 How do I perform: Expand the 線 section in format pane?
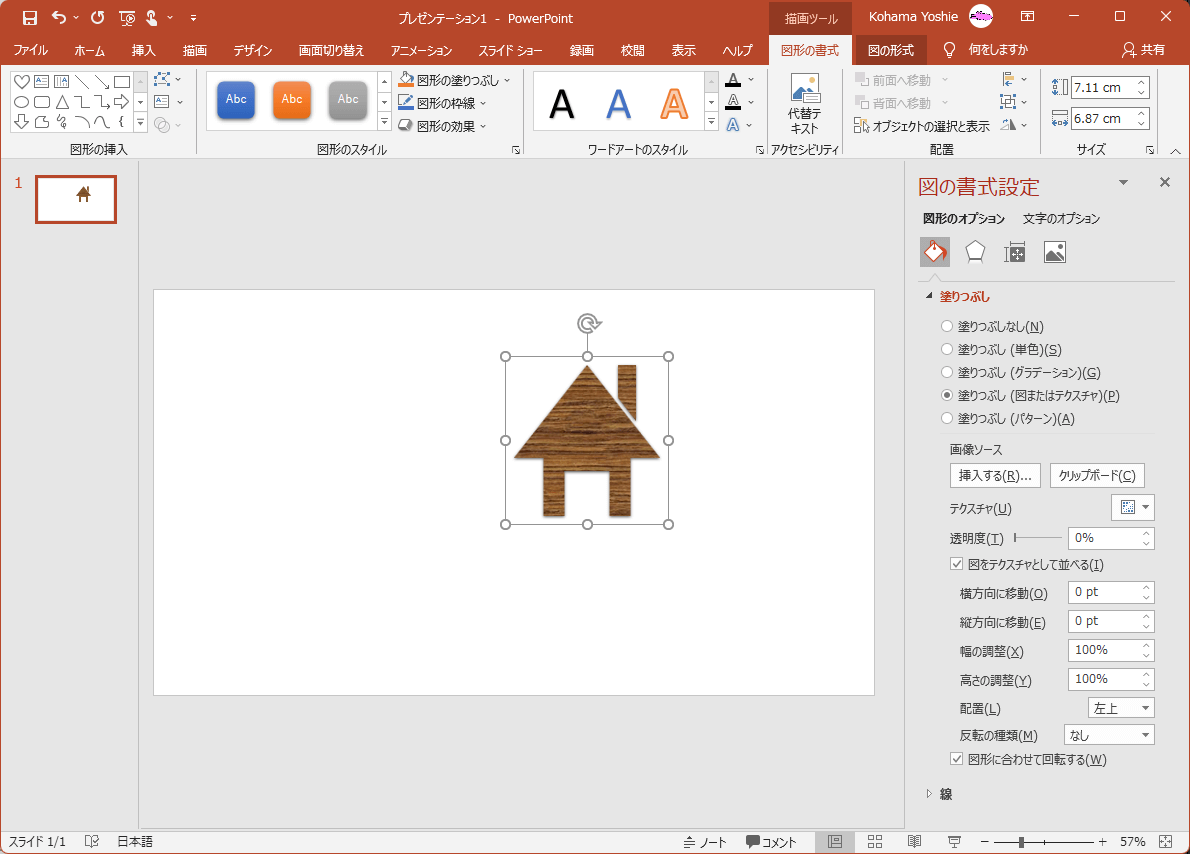tap(945, 794)
